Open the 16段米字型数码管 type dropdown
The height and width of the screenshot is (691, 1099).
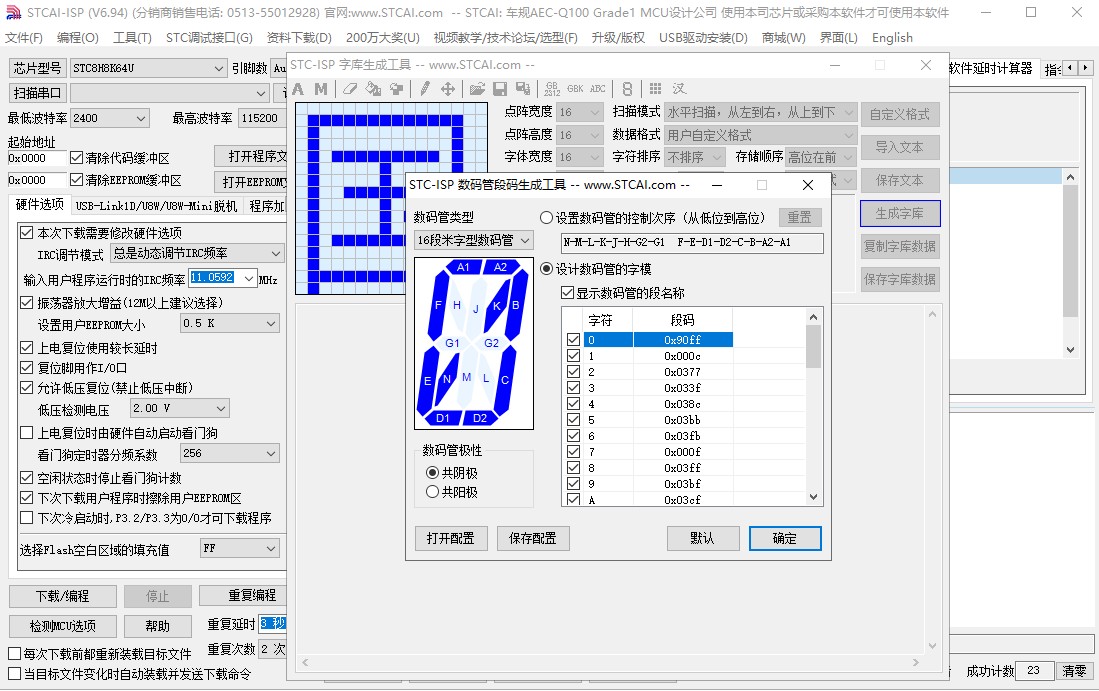coord(473,240)
